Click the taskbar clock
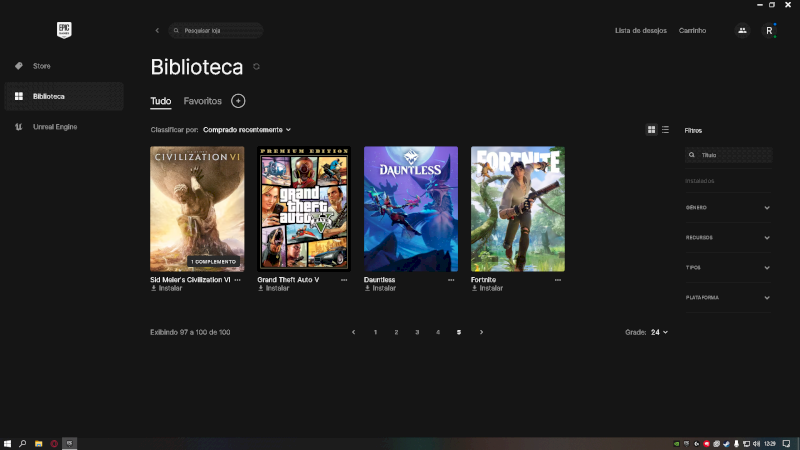The width and height of the screenshot is (800, 450). coord(770,444)
